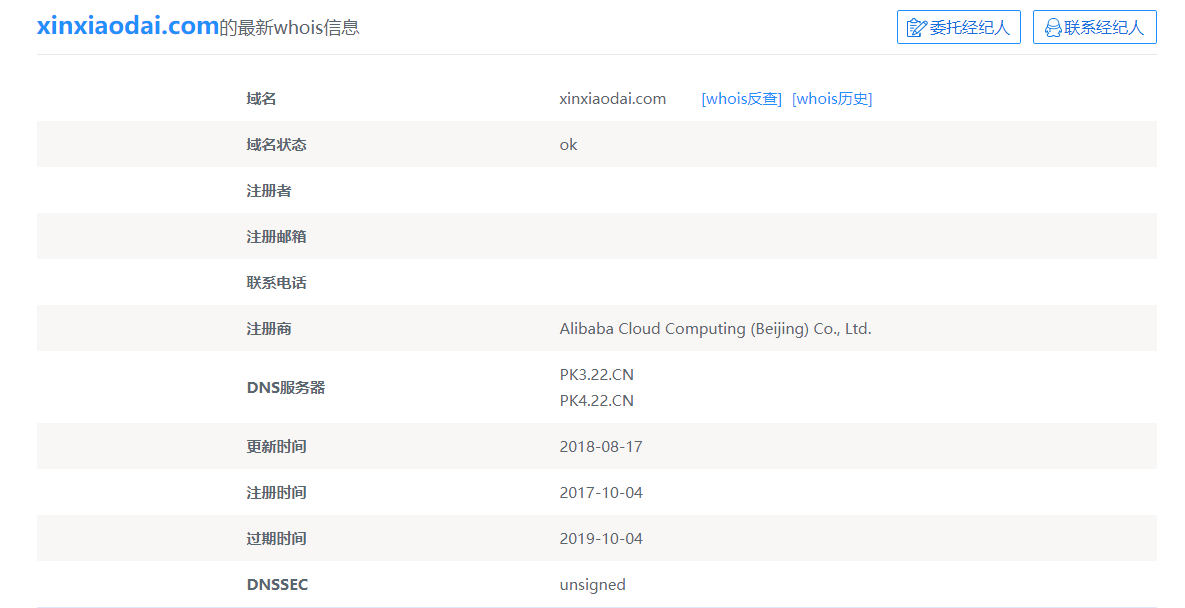This screenshot has height=608, width=1185.
Task: Open the [whois反查] link
Action: point(741,99)
